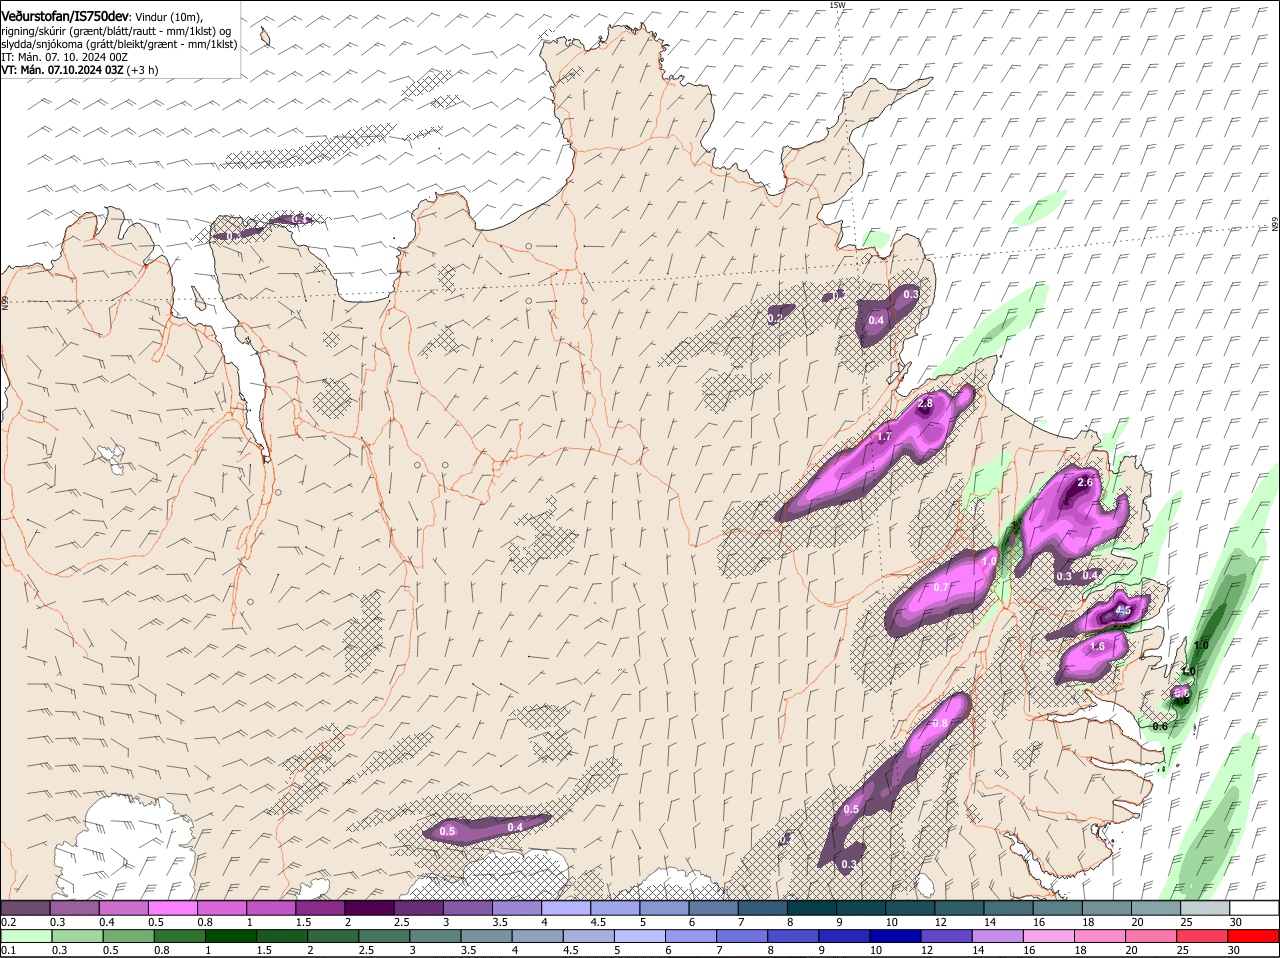Click the snow legend swatch starting at 1.5
The height and width of the screenshot is (958, 1280).
coord(320,907)
